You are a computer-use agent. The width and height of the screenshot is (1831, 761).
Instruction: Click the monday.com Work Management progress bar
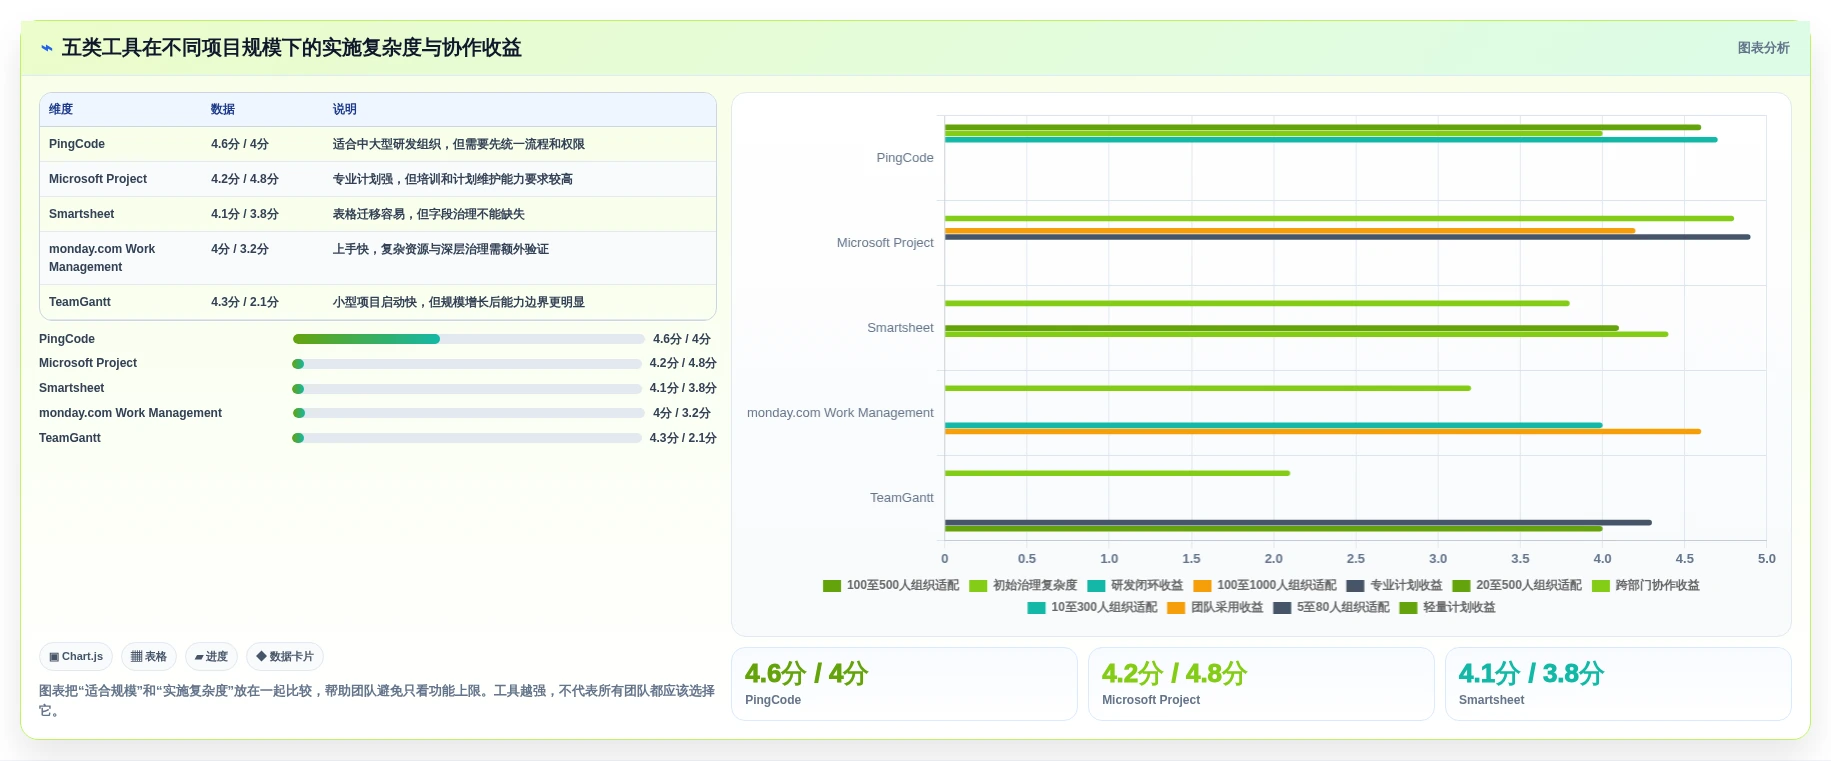468,413
